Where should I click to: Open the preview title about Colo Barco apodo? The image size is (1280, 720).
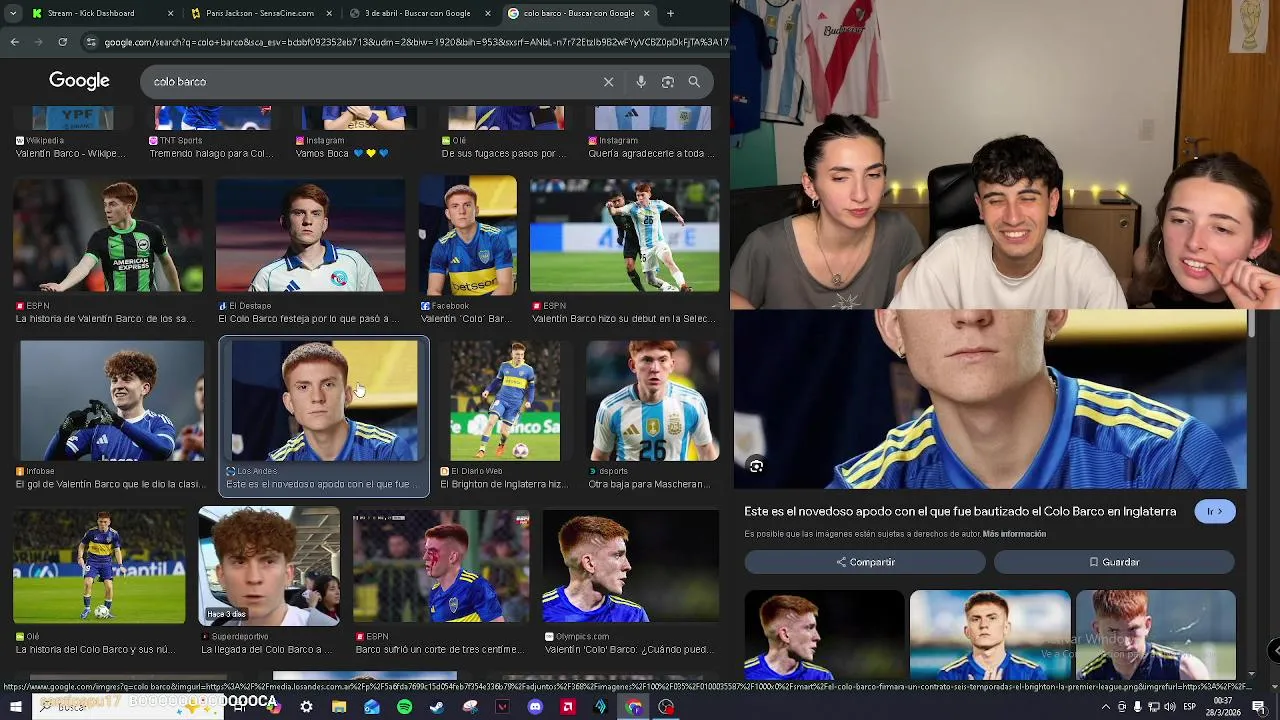point(960,511)
